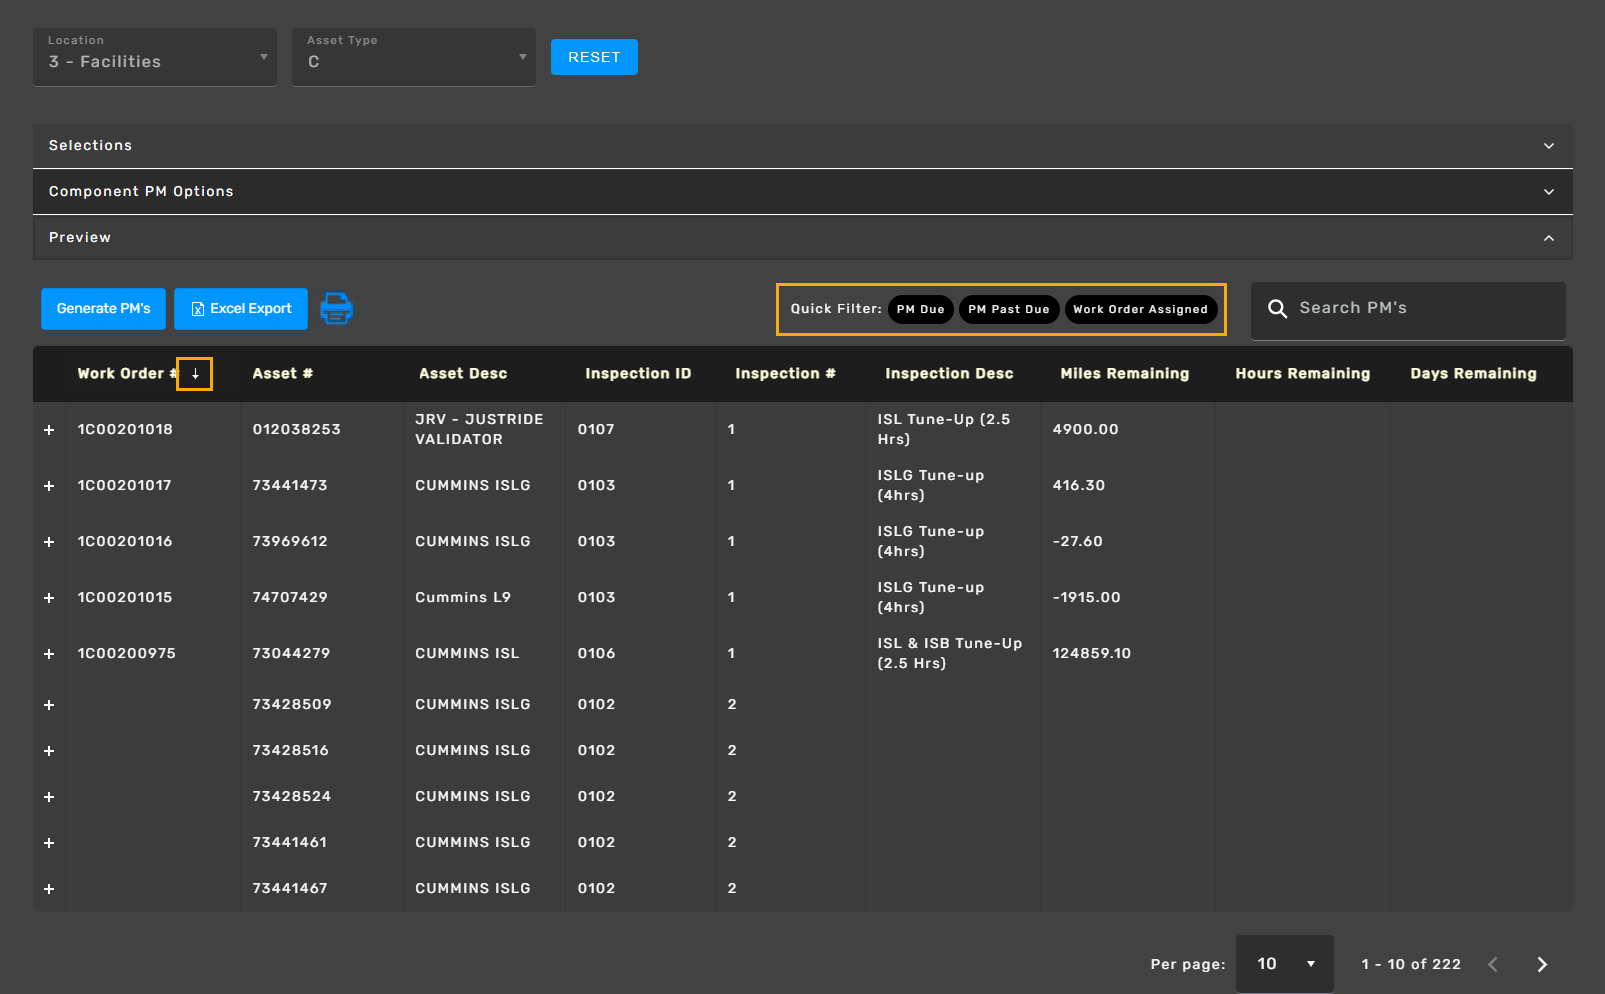The width and height of the screenshot is (1605, 994).
Task: Click the Generate PM's button
Action: click(103, 309)
